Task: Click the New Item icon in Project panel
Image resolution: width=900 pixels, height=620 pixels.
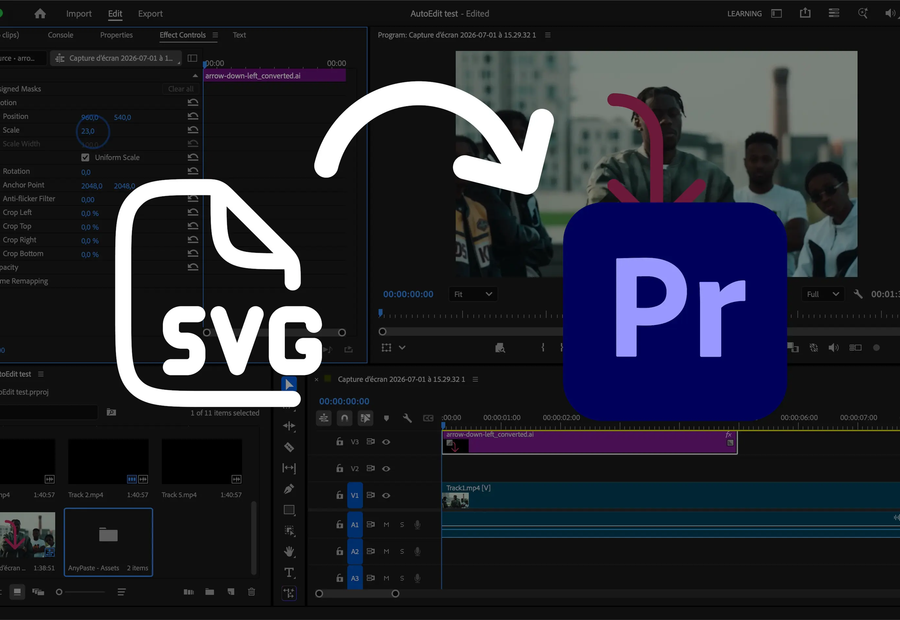Action: coord(231,592)
